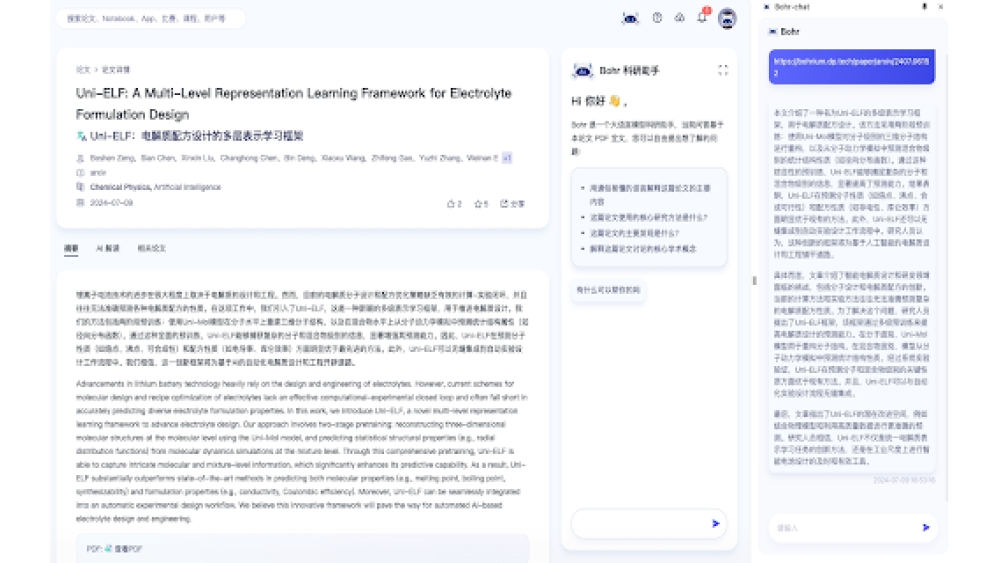1000x563 pixels.
Task: Pick suggested question explaining core academic concepts
Action: tap(643, 249)
